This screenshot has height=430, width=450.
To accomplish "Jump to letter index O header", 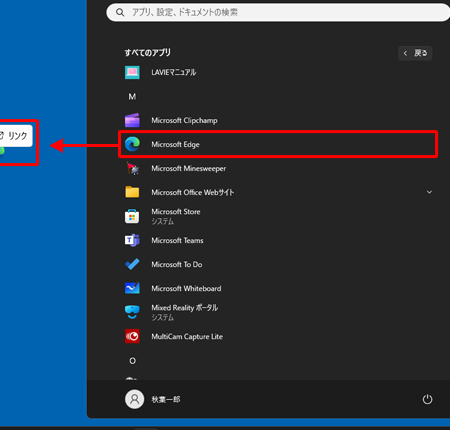I will pos(132,361).
